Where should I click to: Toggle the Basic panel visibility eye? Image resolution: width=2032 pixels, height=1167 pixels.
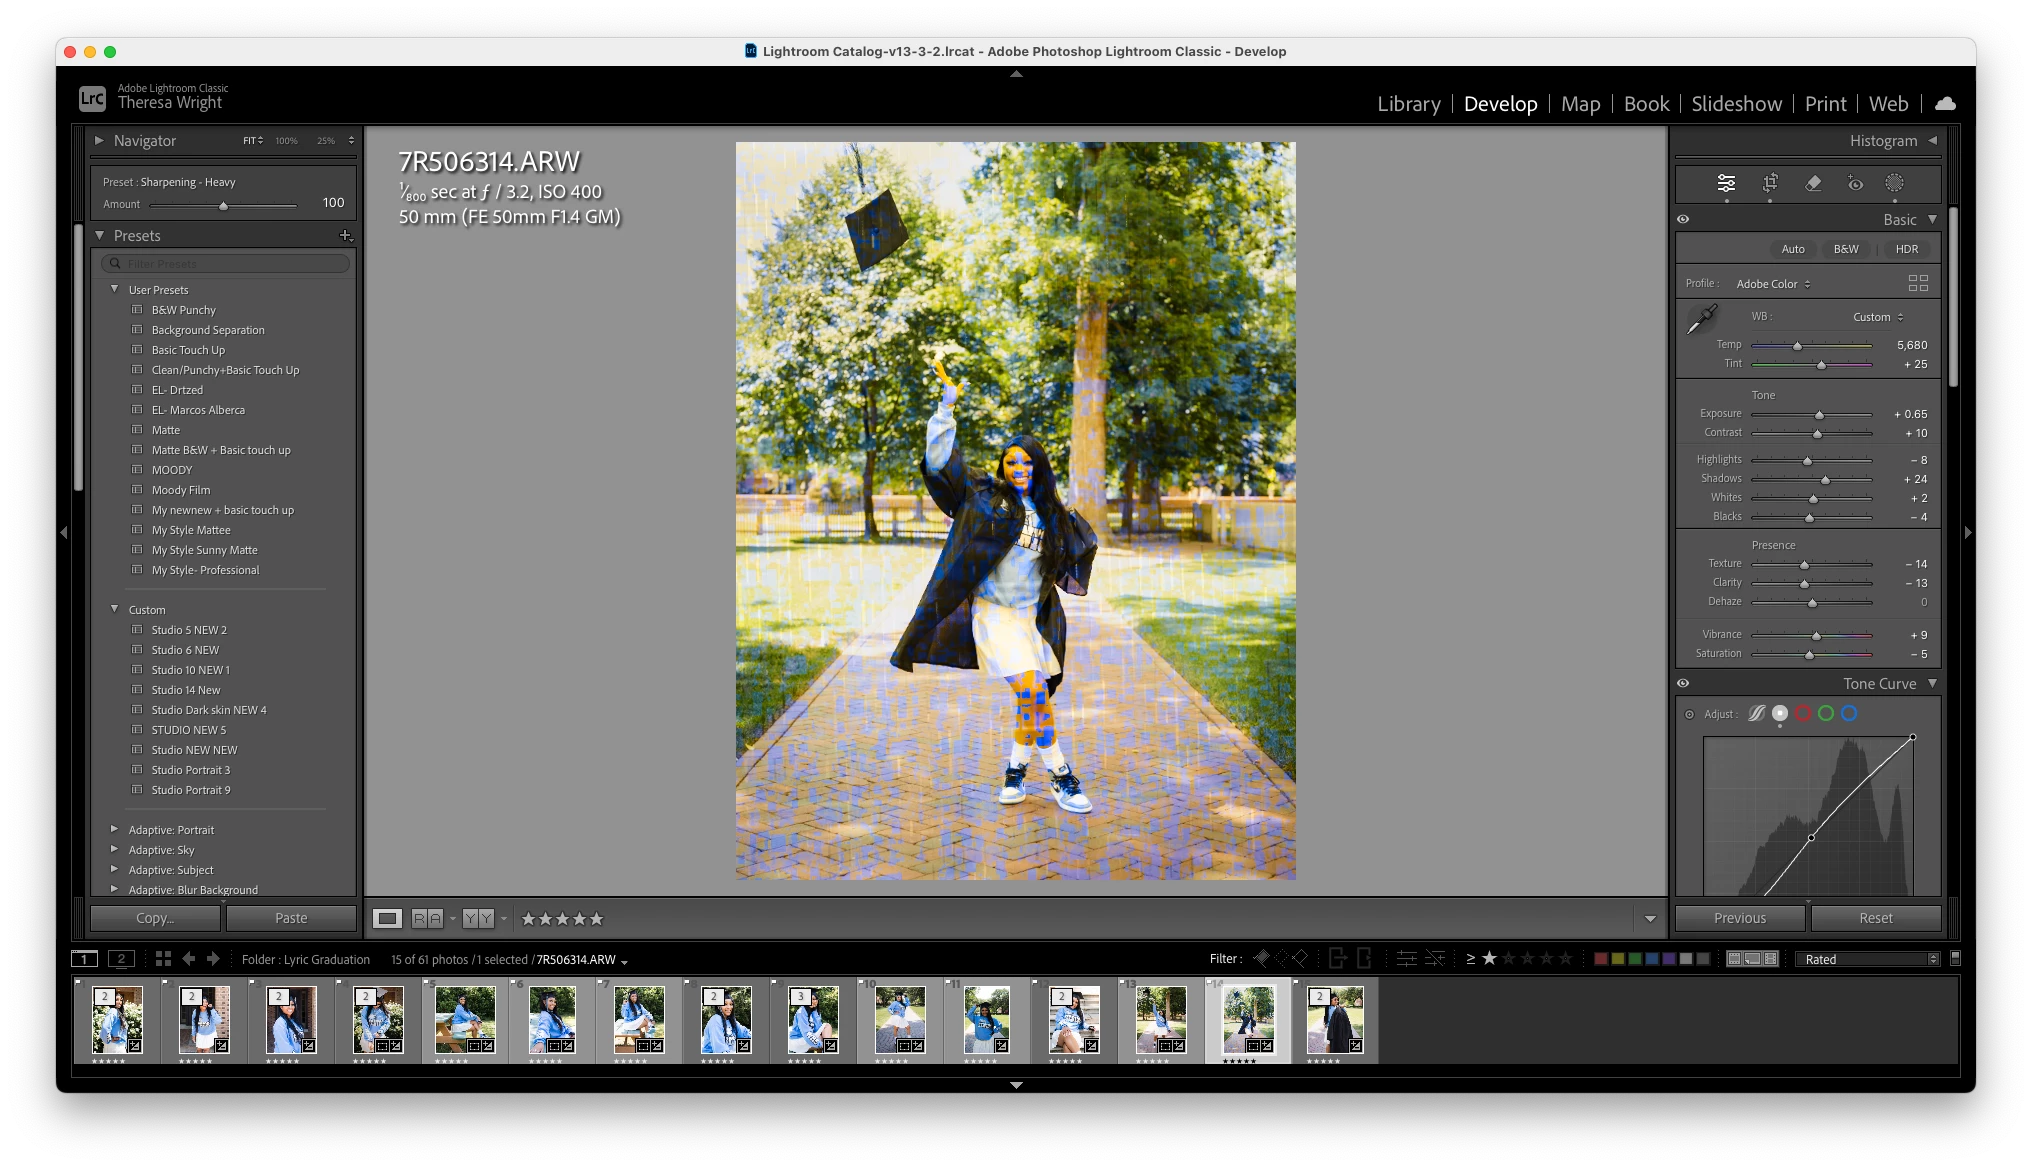coord(1683,219)
